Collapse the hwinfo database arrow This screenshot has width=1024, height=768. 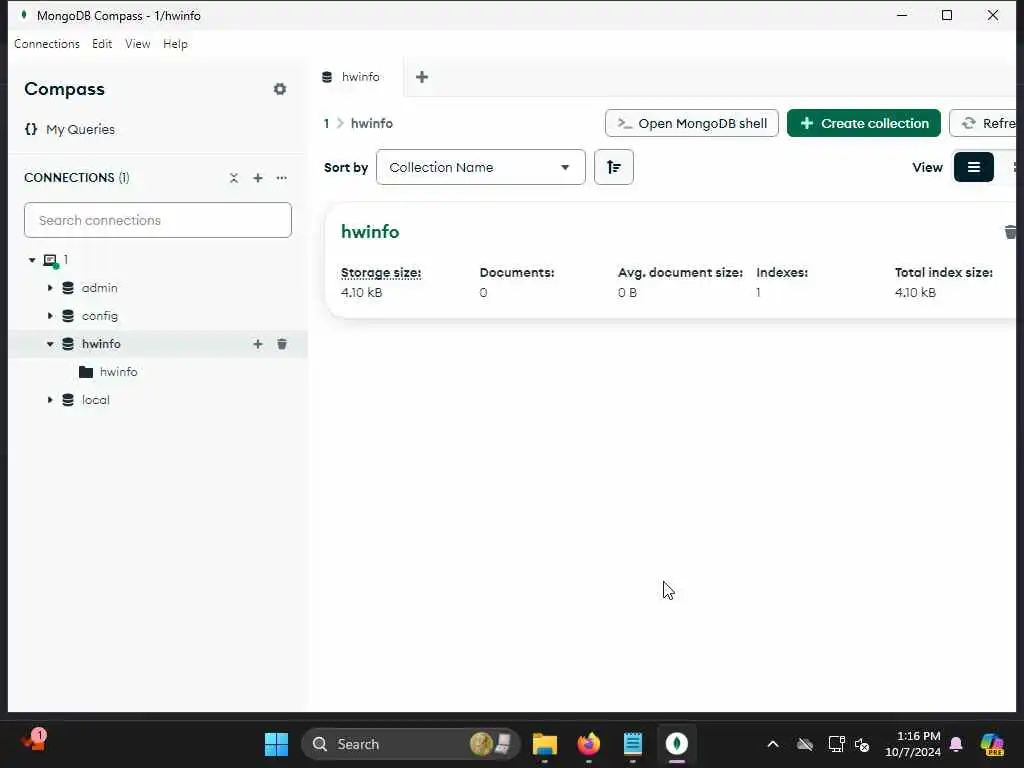(50, 344)
